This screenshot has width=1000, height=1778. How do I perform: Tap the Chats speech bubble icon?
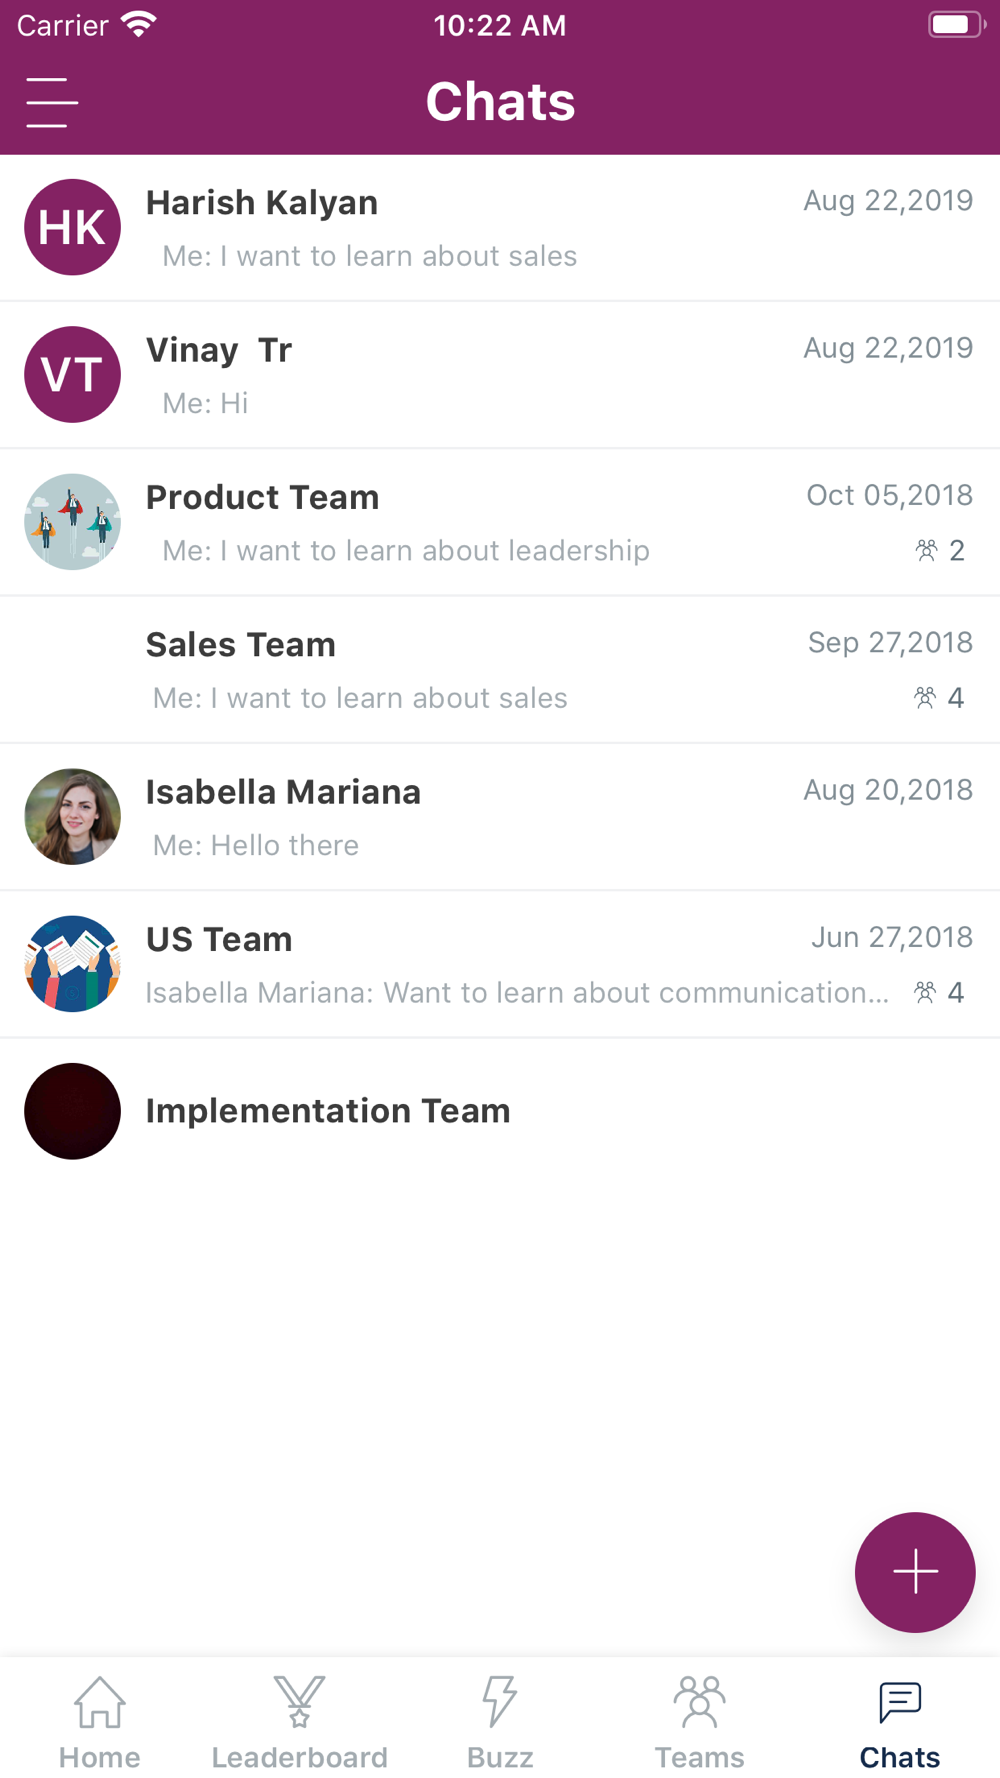click(x=899, y=1702)
